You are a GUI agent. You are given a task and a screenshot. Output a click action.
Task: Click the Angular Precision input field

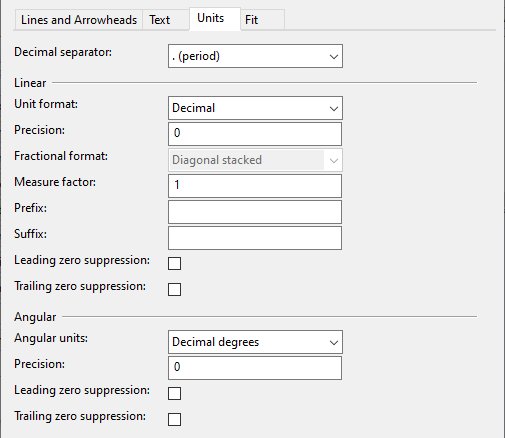255,368
